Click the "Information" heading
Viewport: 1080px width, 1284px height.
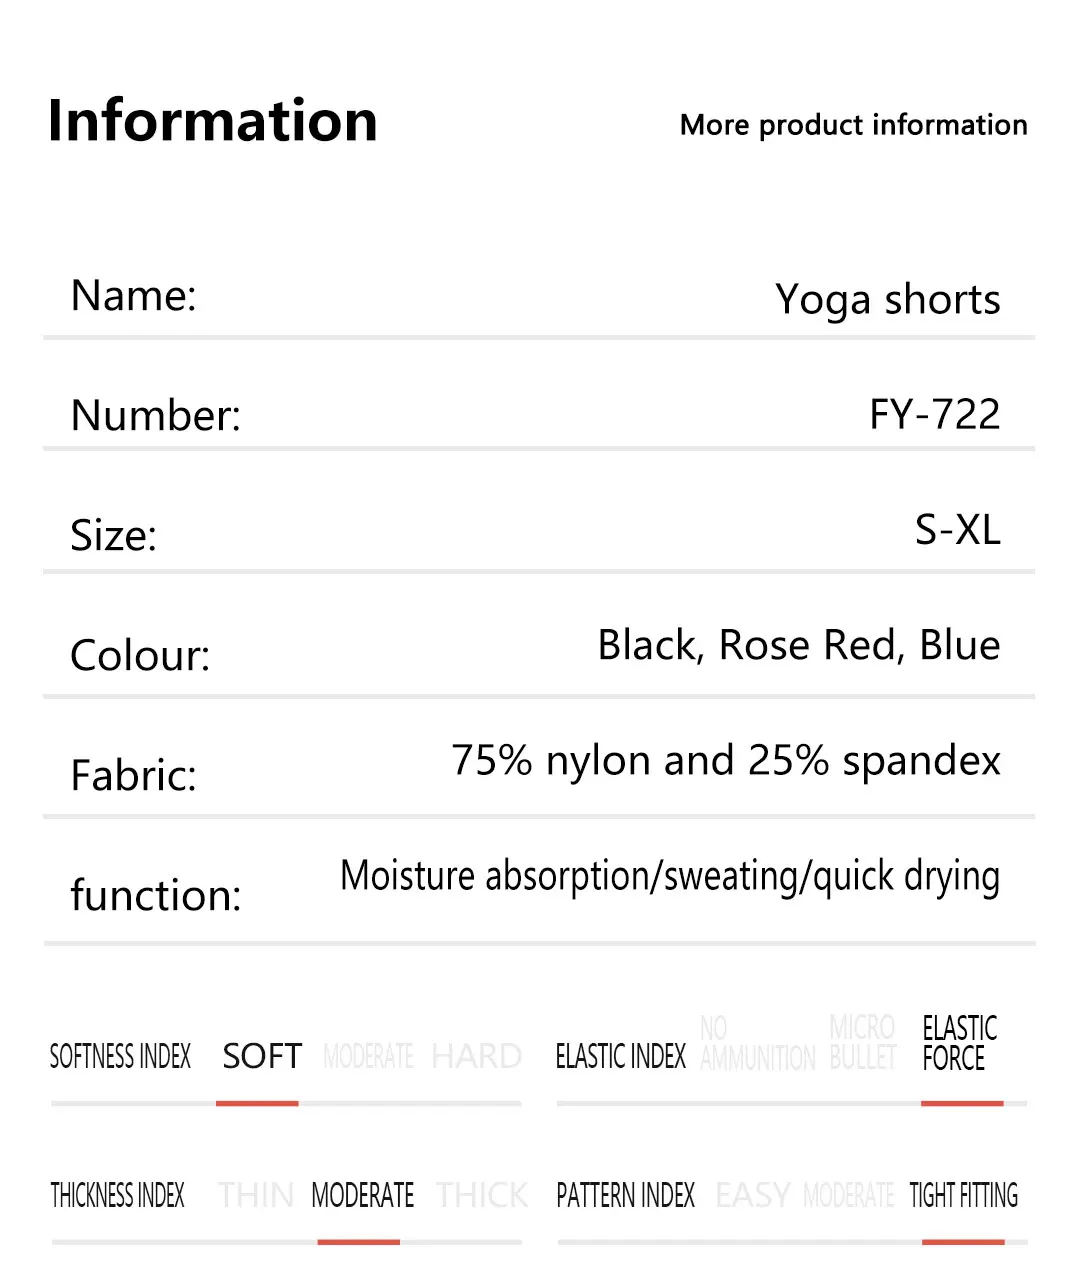212,121
